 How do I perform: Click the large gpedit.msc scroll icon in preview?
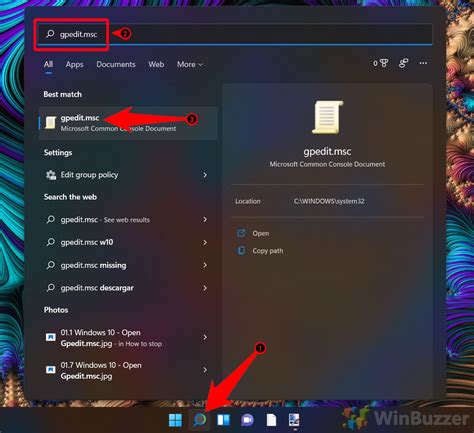point(327,117)
